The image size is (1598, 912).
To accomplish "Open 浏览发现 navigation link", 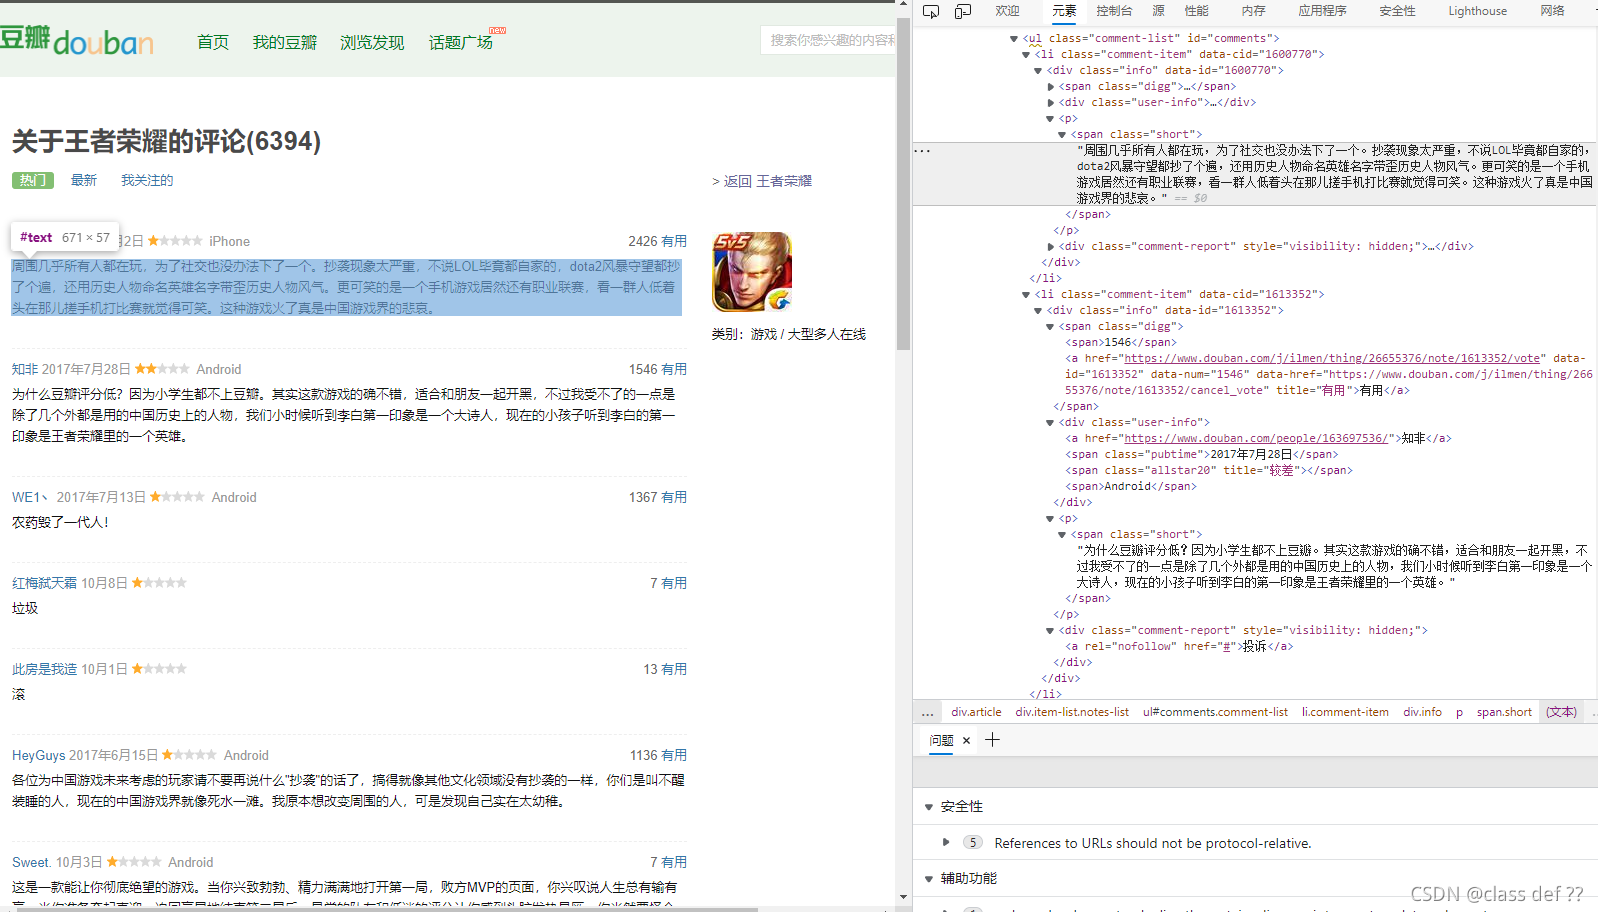I will 372,42.
